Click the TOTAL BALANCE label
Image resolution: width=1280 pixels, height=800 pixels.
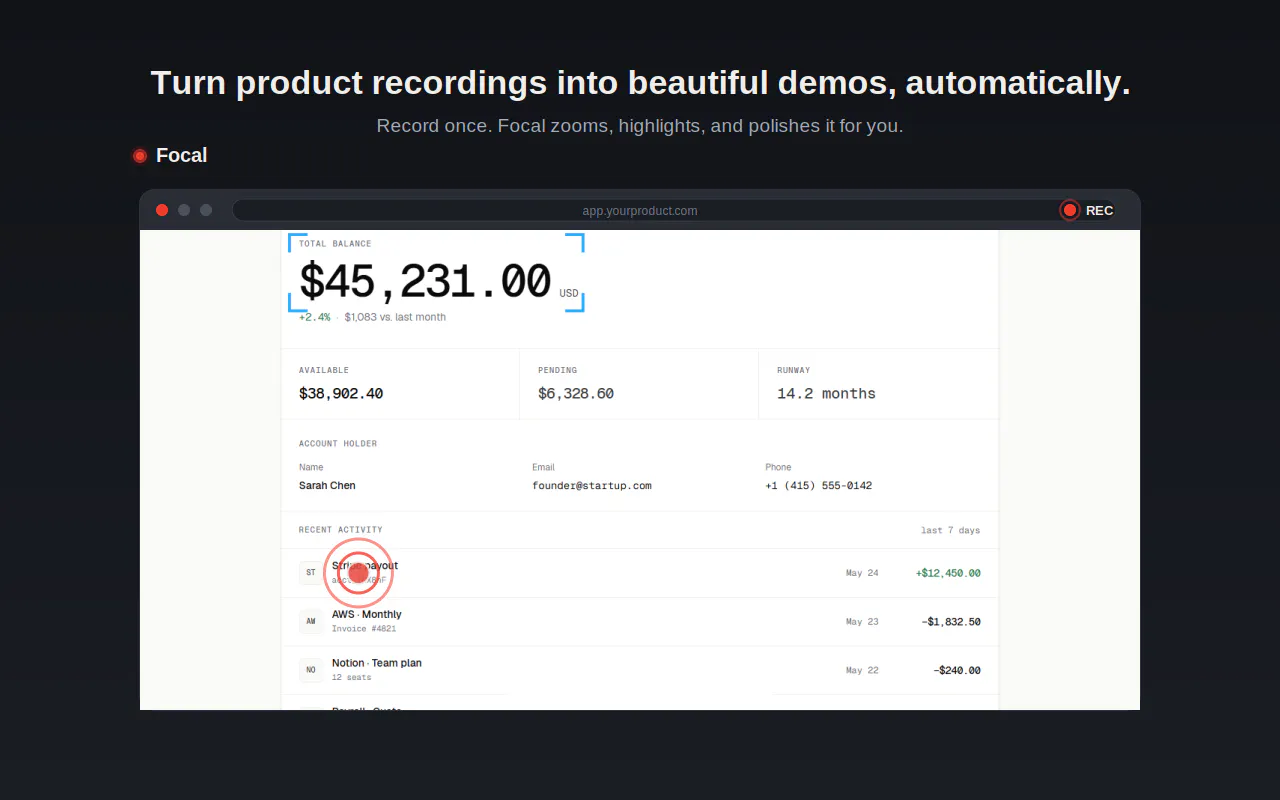pyautogui.click(x=335, y=244)
